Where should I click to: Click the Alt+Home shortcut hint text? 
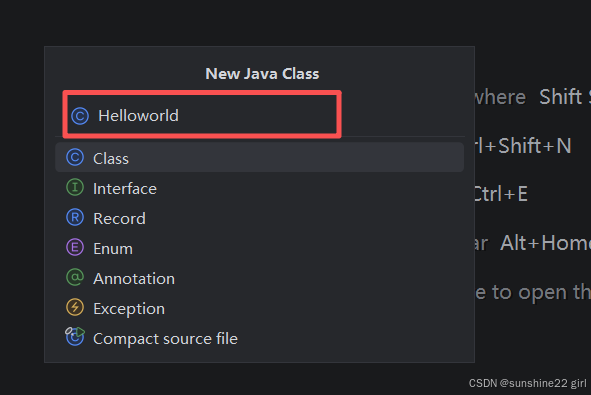pyautogui.click(x=545, y=243)
